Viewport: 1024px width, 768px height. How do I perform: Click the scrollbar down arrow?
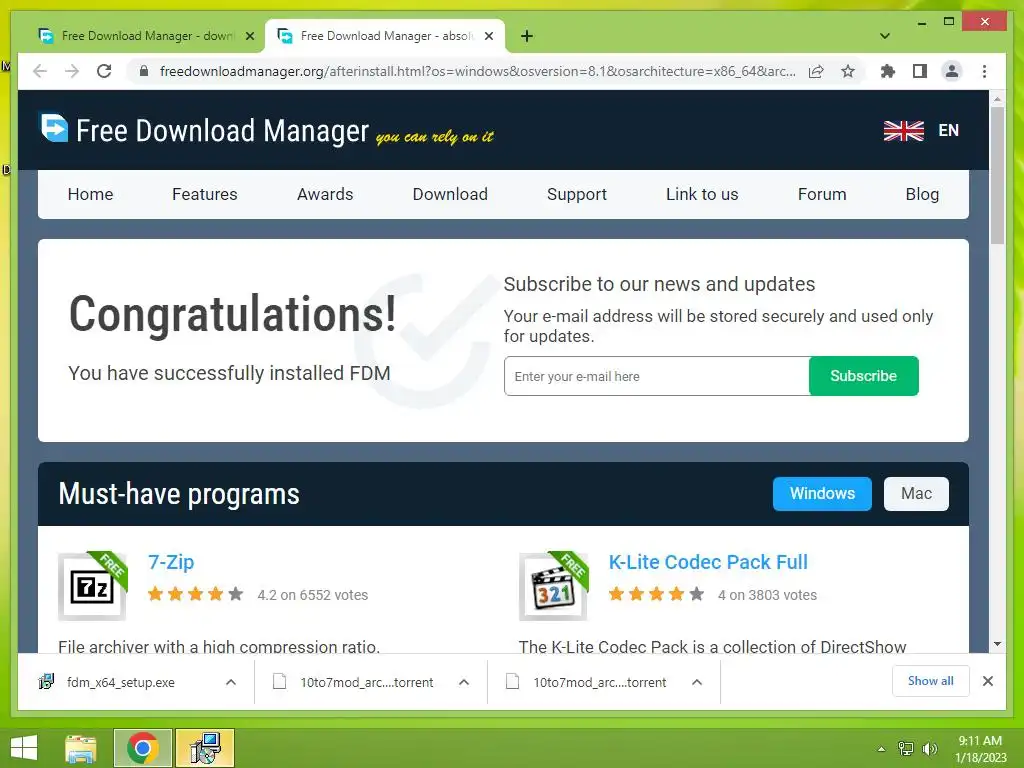pyautogui.click(x=997, y=644)
